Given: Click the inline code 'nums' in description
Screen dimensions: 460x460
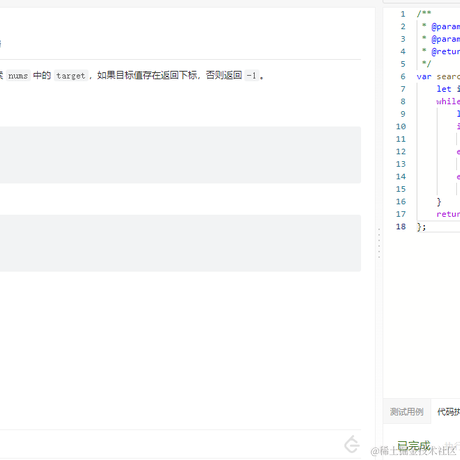Looking at the screenshot, I should pyautogui.click(x=18, y=76).
